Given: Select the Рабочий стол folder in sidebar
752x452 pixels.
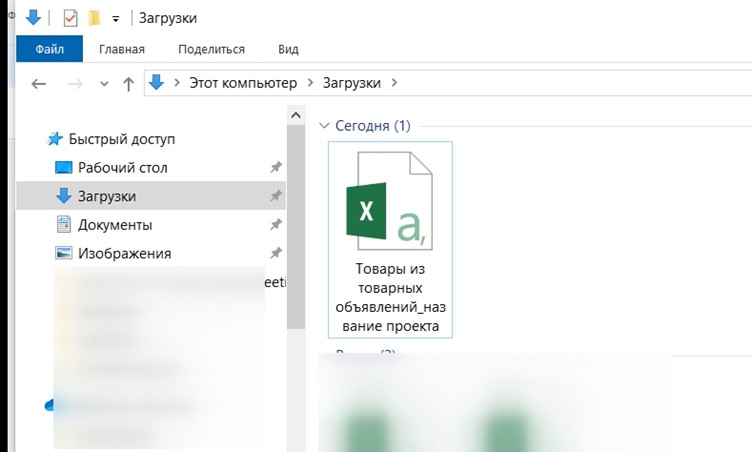Looking at the screenshot, I should point(122,168).
